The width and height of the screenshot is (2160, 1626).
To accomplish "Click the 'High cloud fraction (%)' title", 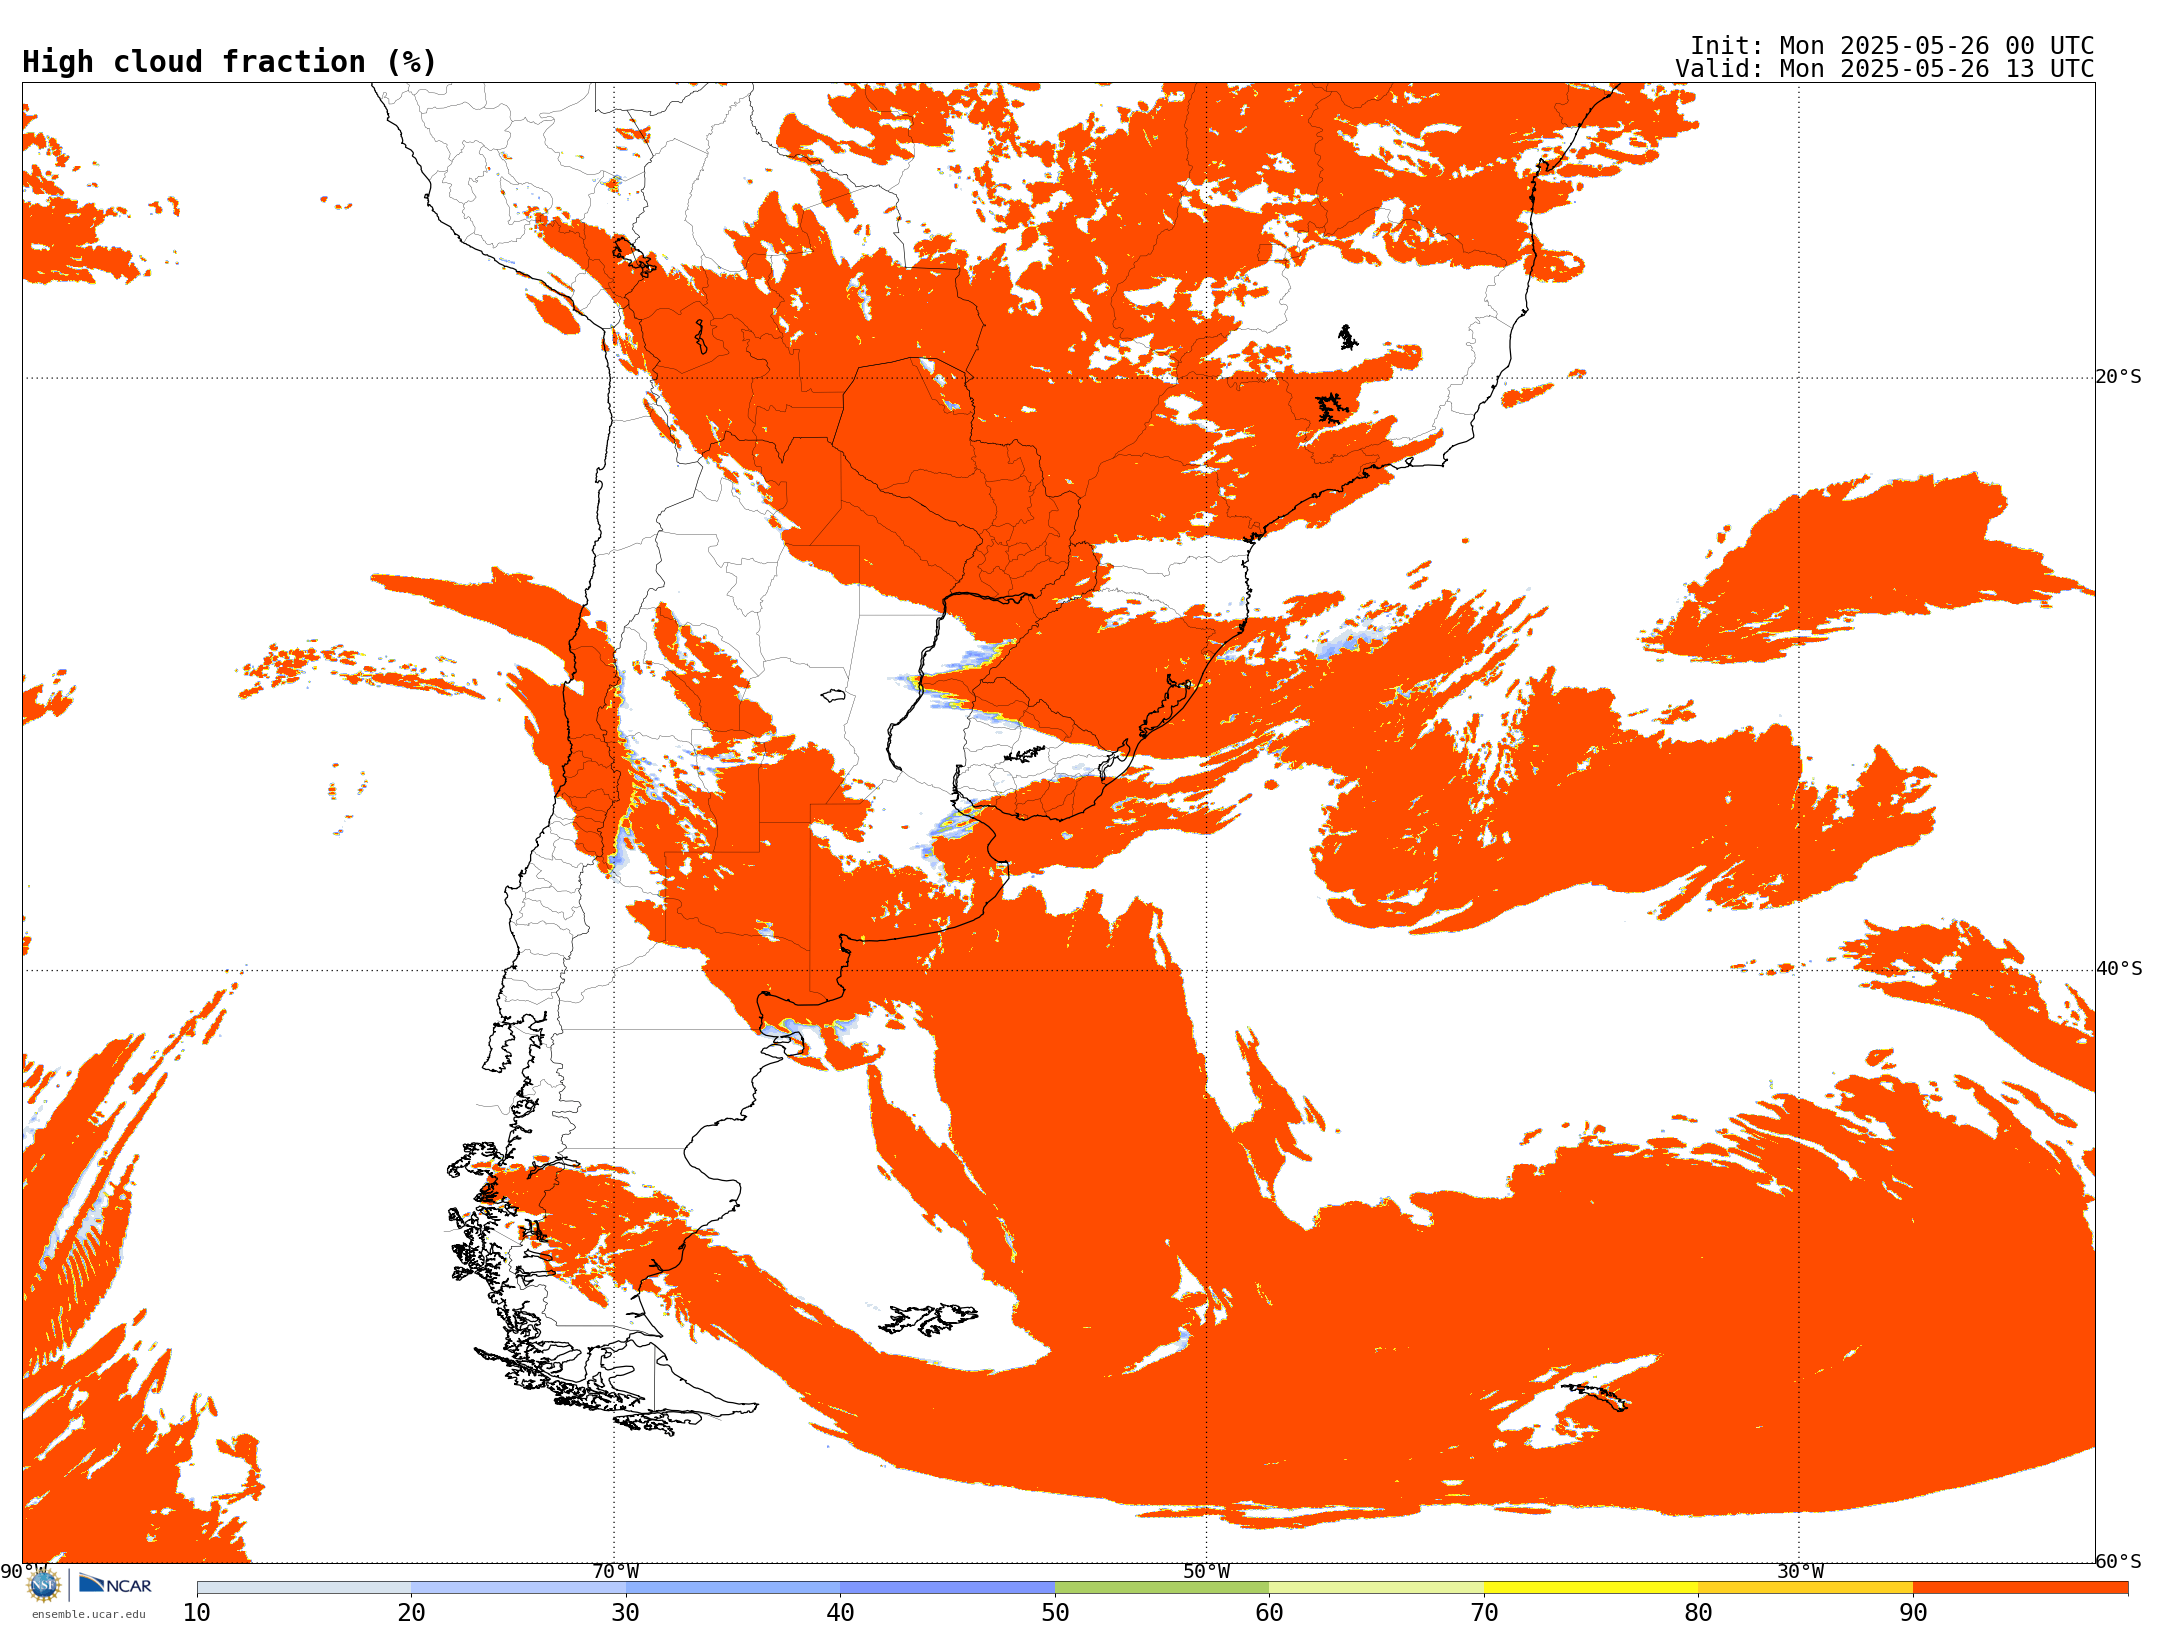I will 230,62.
